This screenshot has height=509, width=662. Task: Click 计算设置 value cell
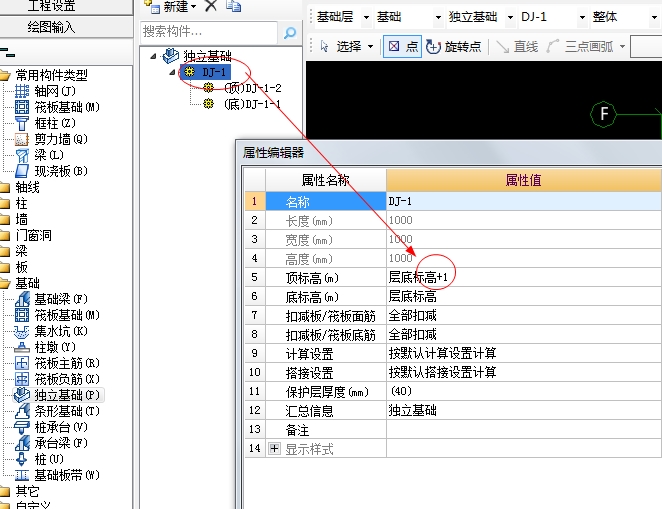point(524,353)
